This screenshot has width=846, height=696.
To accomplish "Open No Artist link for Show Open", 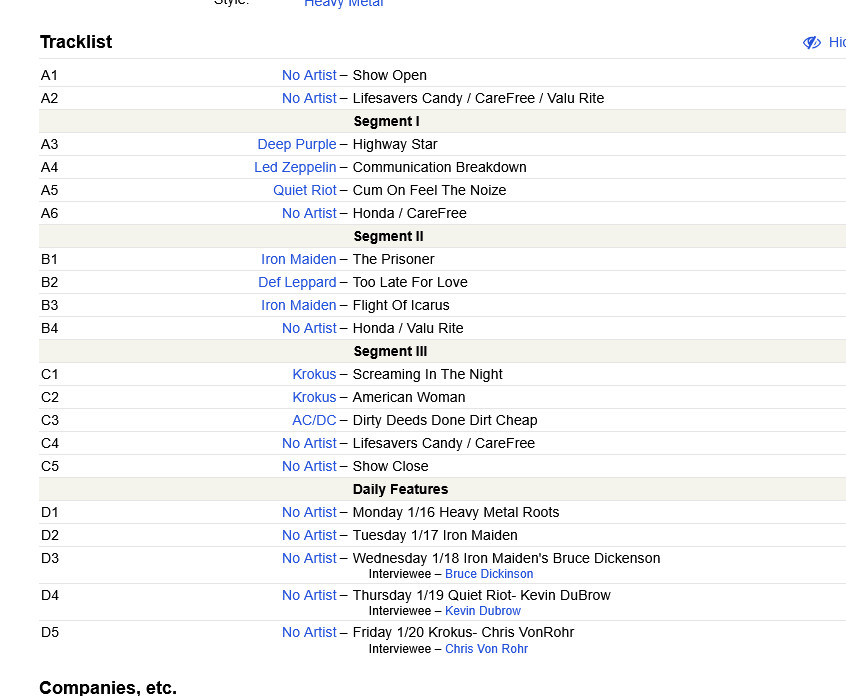I will pyautogui.click(x=309, y=76).
